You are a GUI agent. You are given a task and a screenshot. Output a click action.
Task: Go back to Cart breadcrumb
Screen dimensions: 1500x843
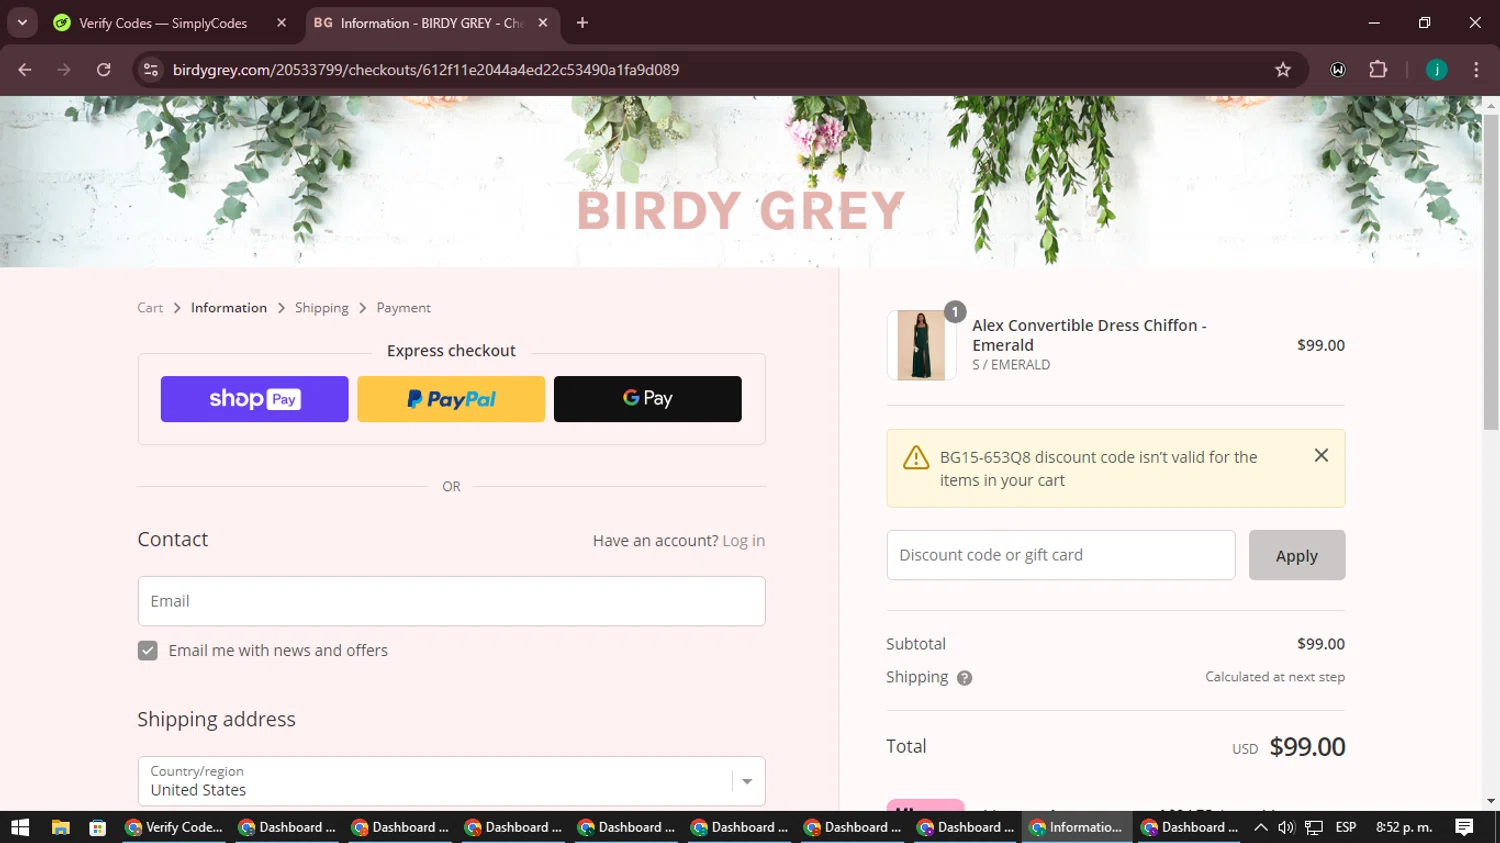point(150,308)
